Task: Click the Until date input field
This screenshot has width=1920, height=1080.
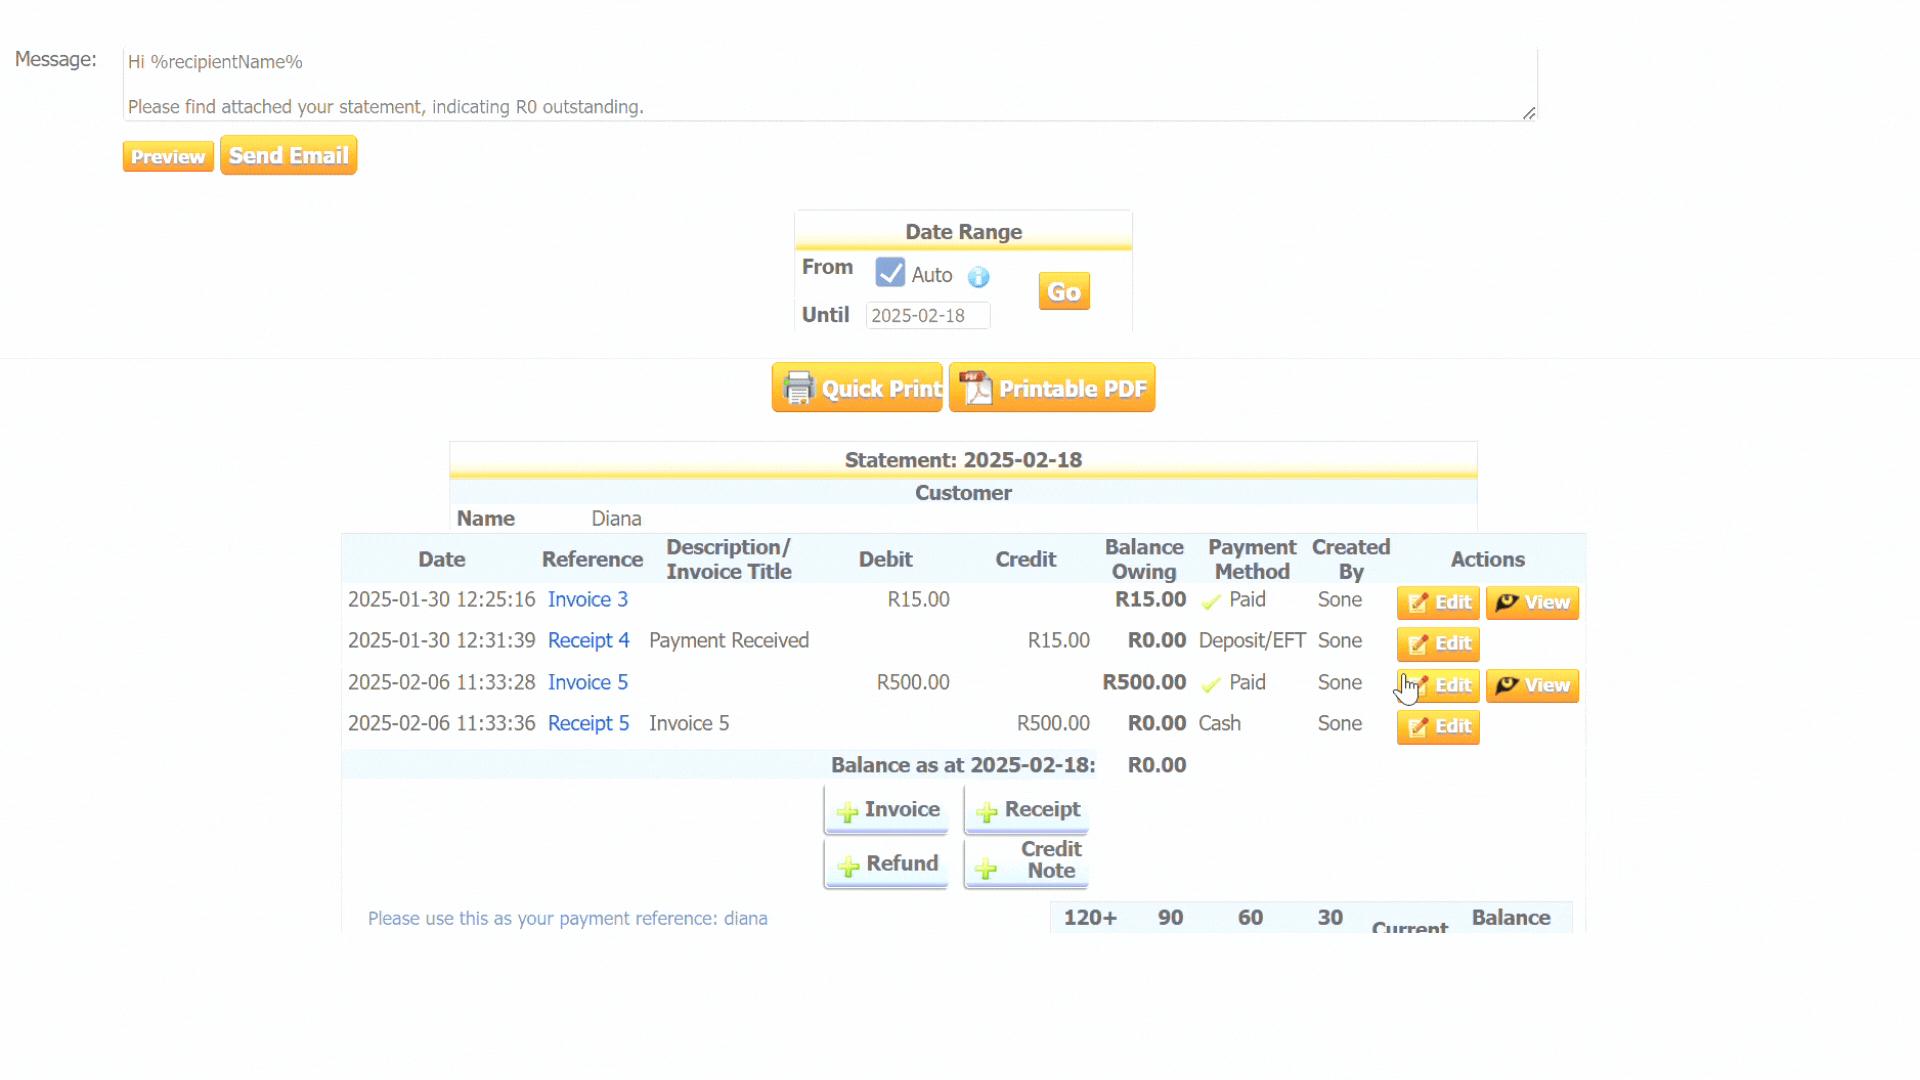Action: coord(928,315)
